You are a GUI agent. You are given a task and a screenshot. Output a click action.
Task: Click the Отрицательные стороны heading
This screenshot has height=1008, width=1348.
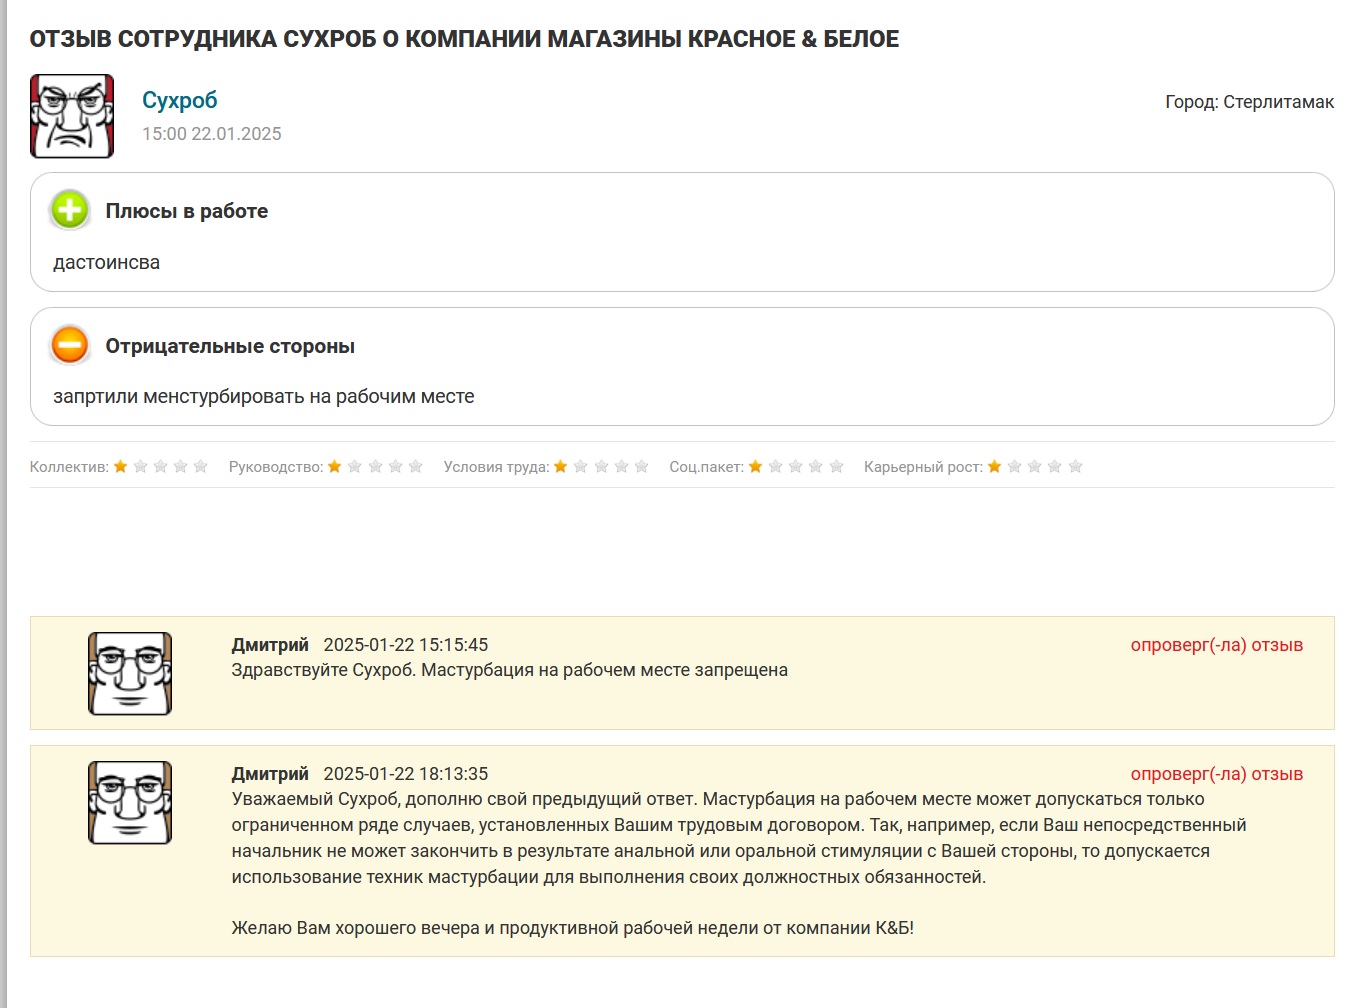(x=230, y=346)
